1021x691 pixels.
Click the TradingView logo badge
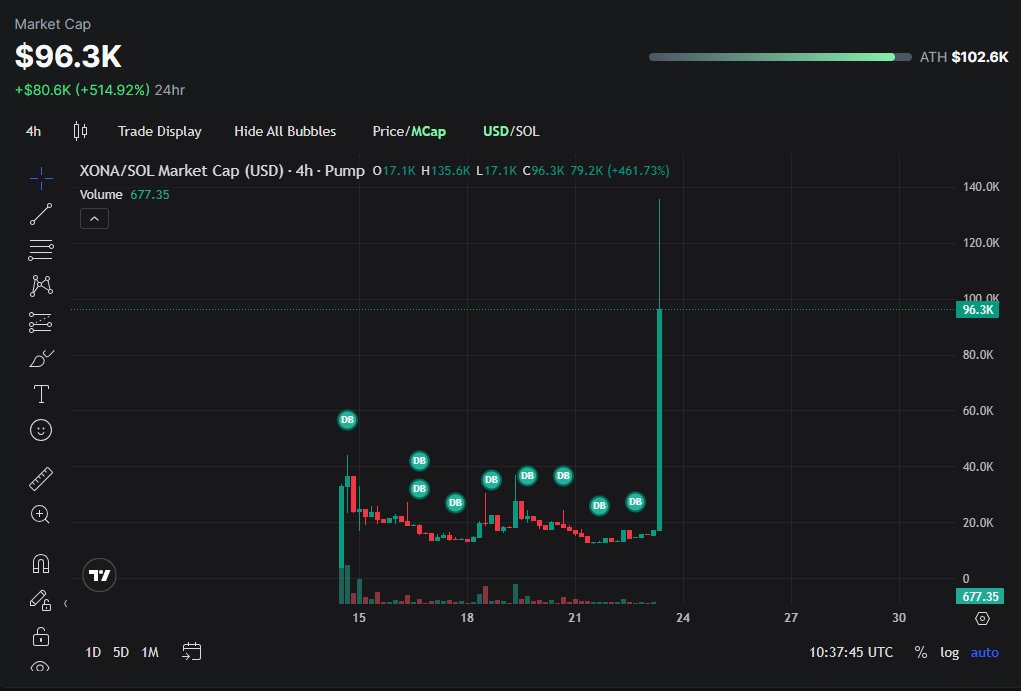[x=100, y=575]
